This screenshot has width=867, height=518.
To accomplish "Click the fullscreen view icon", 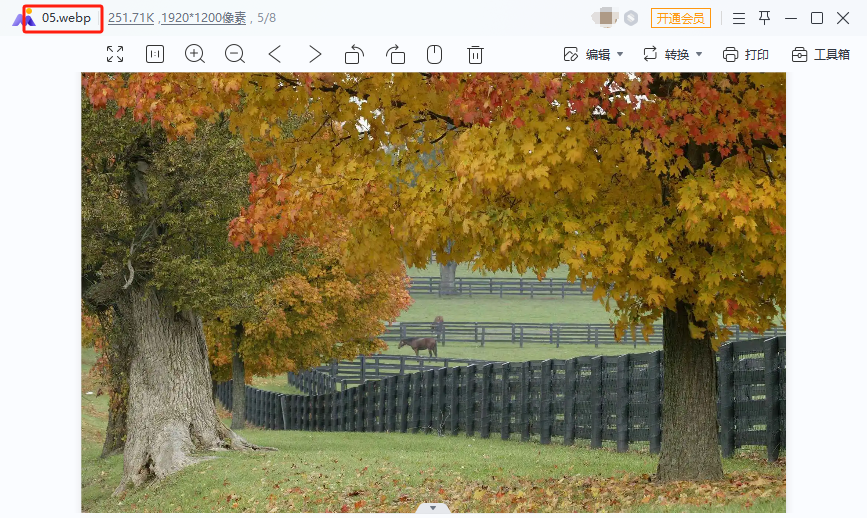I will [115, 54].
